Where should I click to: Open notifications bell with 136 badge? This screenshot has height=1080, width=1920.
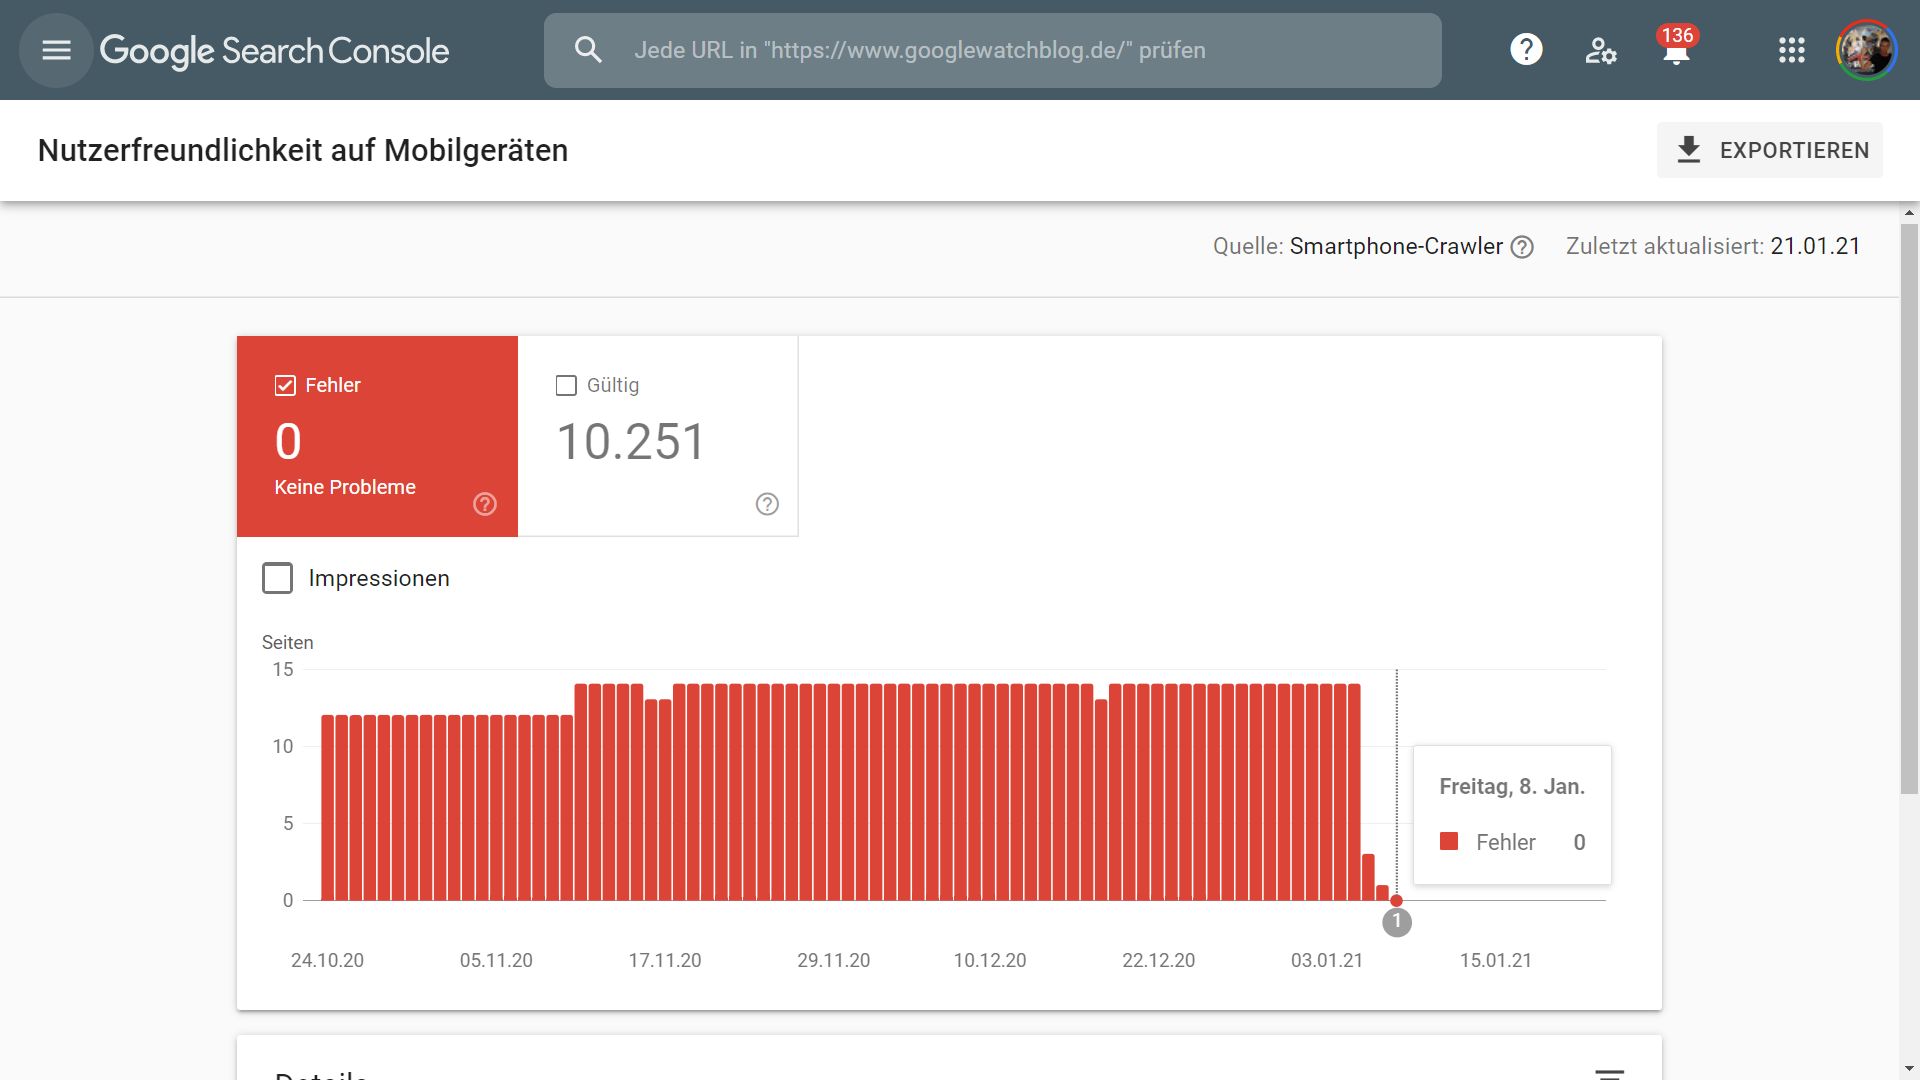tap(1676, 50)
